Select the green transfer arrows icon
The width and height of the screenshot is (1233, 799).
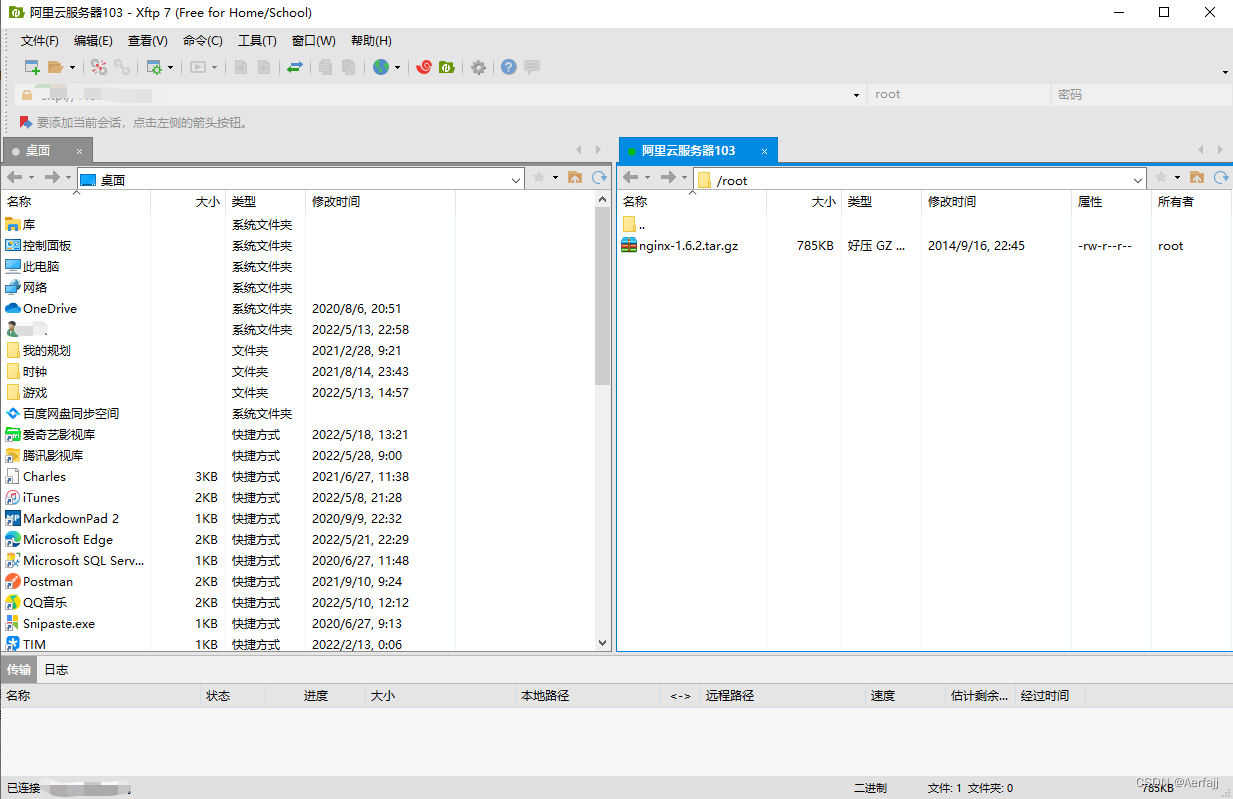tap(294, 67)
